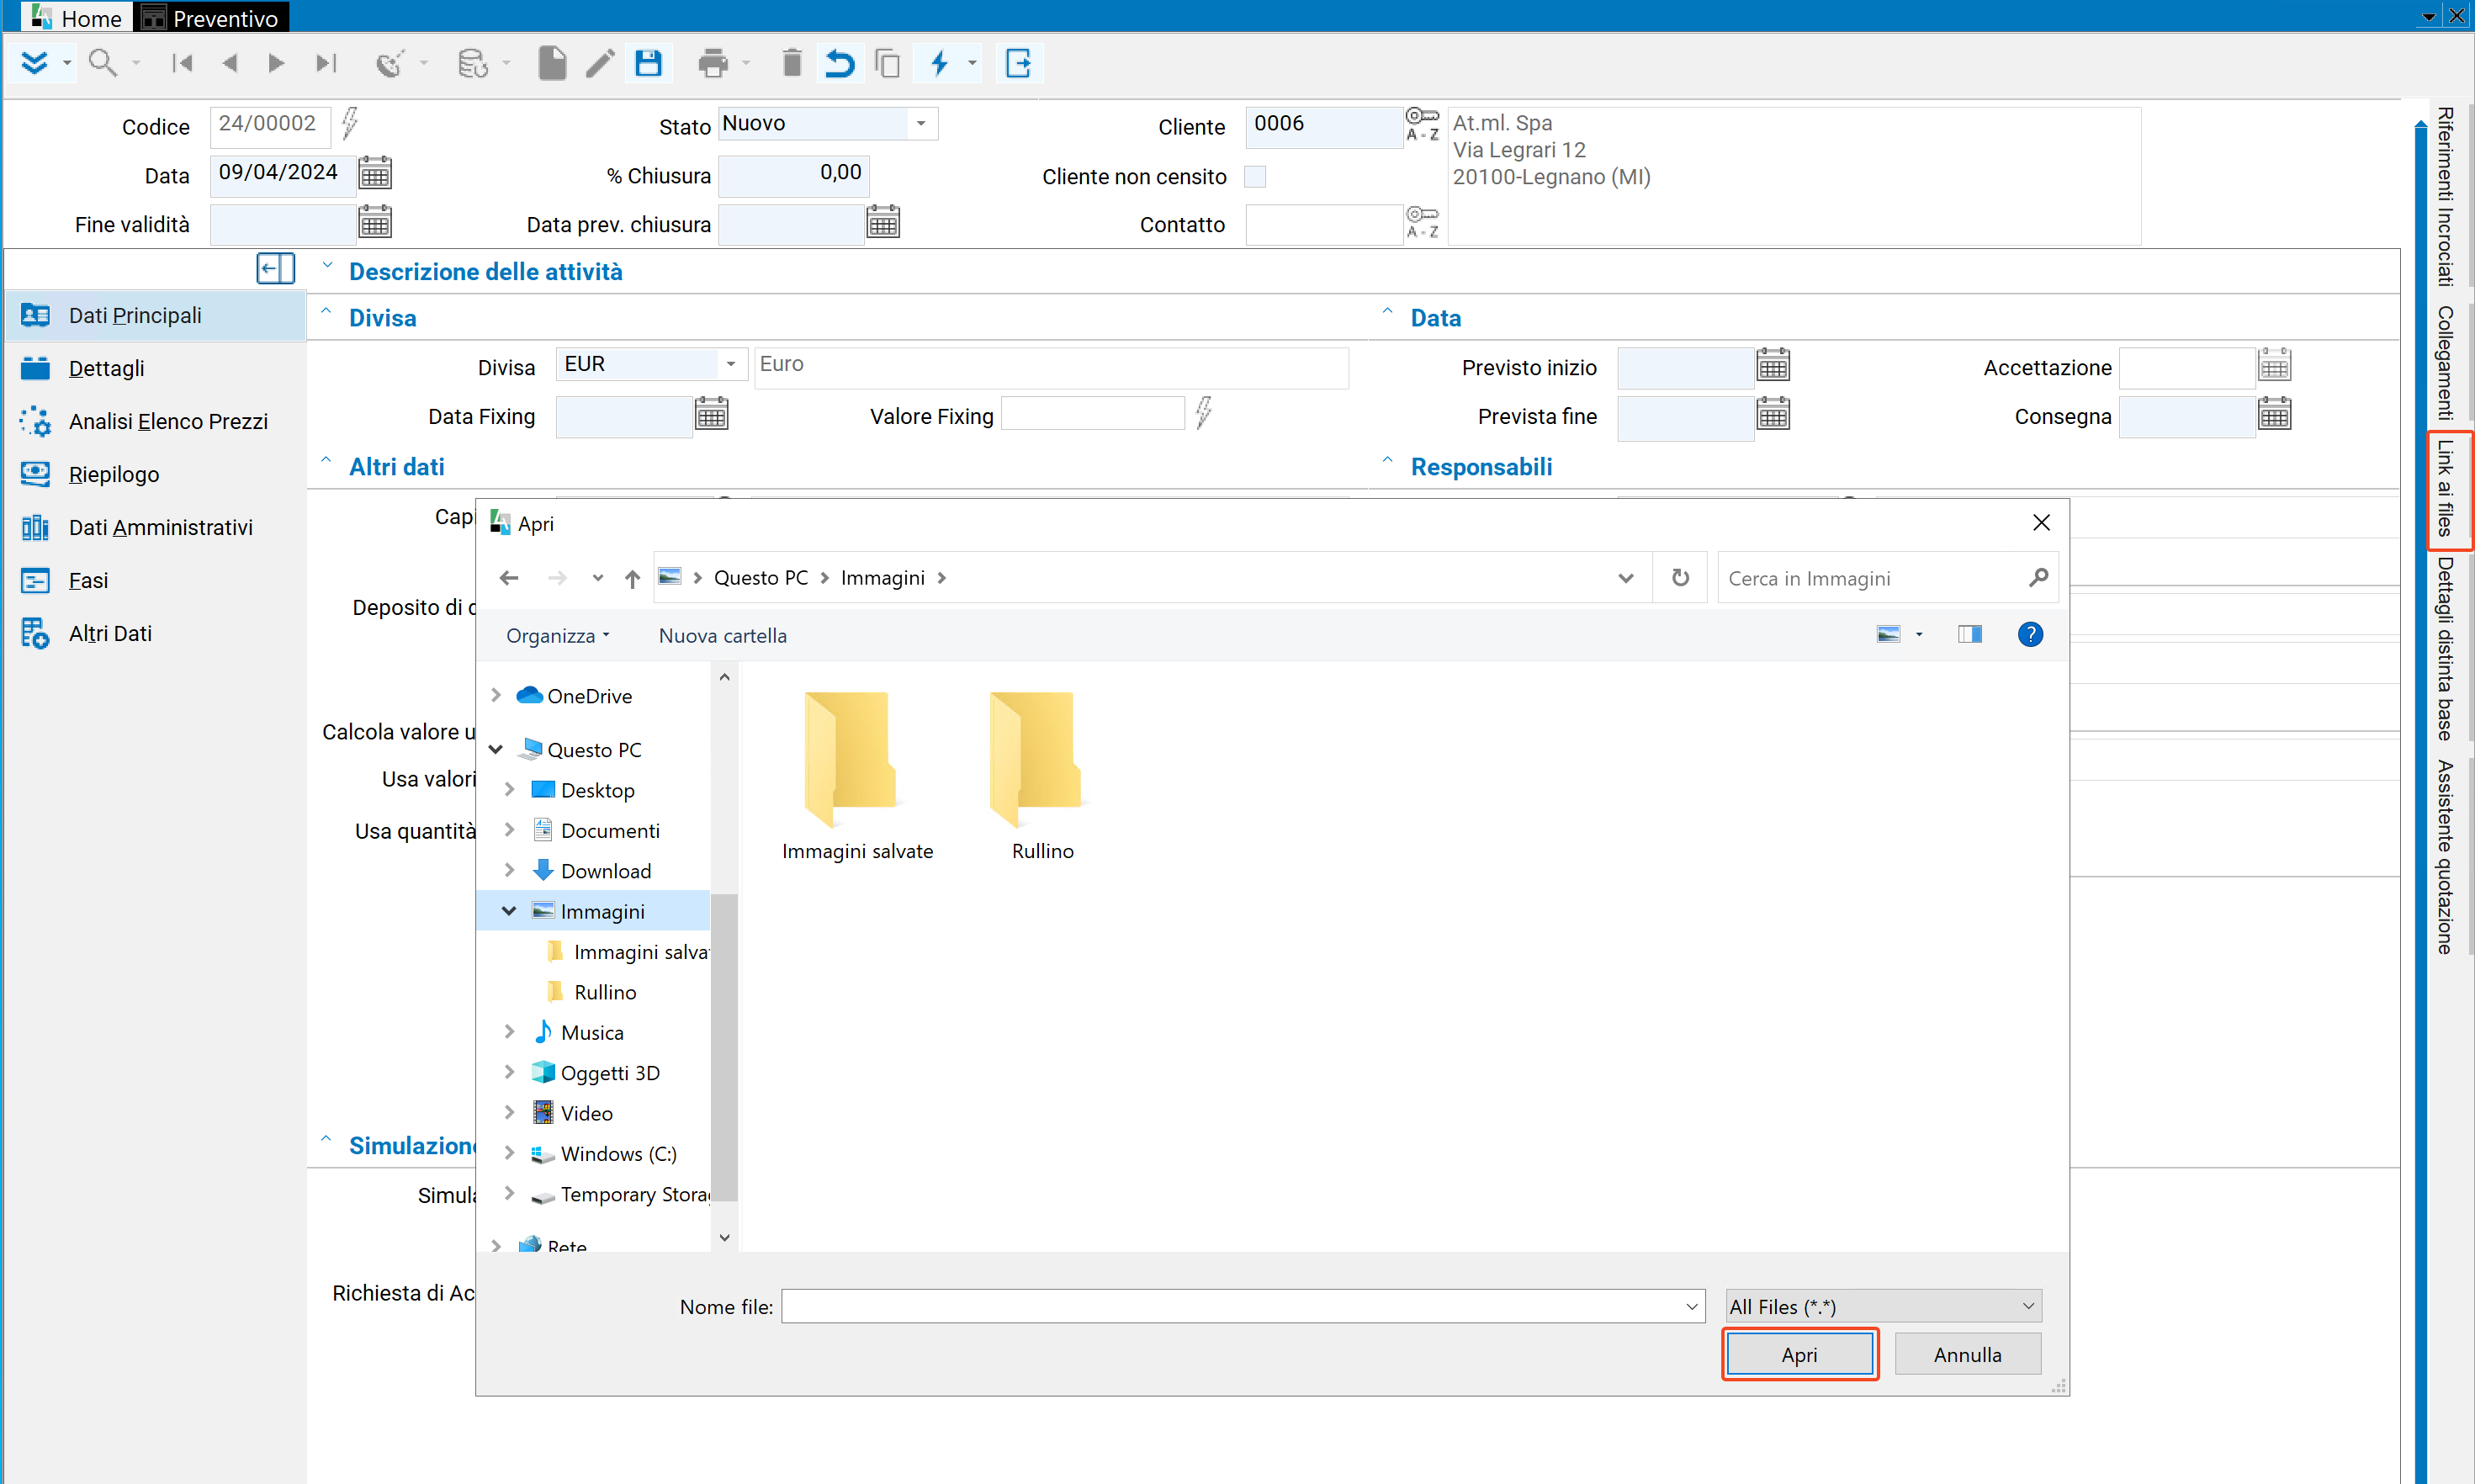Click refresh icon in Apri dialog
Image resolution: width=2475 pixels, height=1484 pixels.
click(1680, 578)
